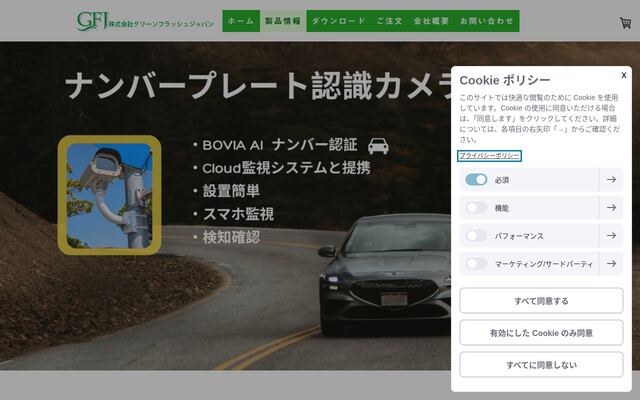
Task: Click the car icon beside BOVIA AI
Action: (378, 146)
